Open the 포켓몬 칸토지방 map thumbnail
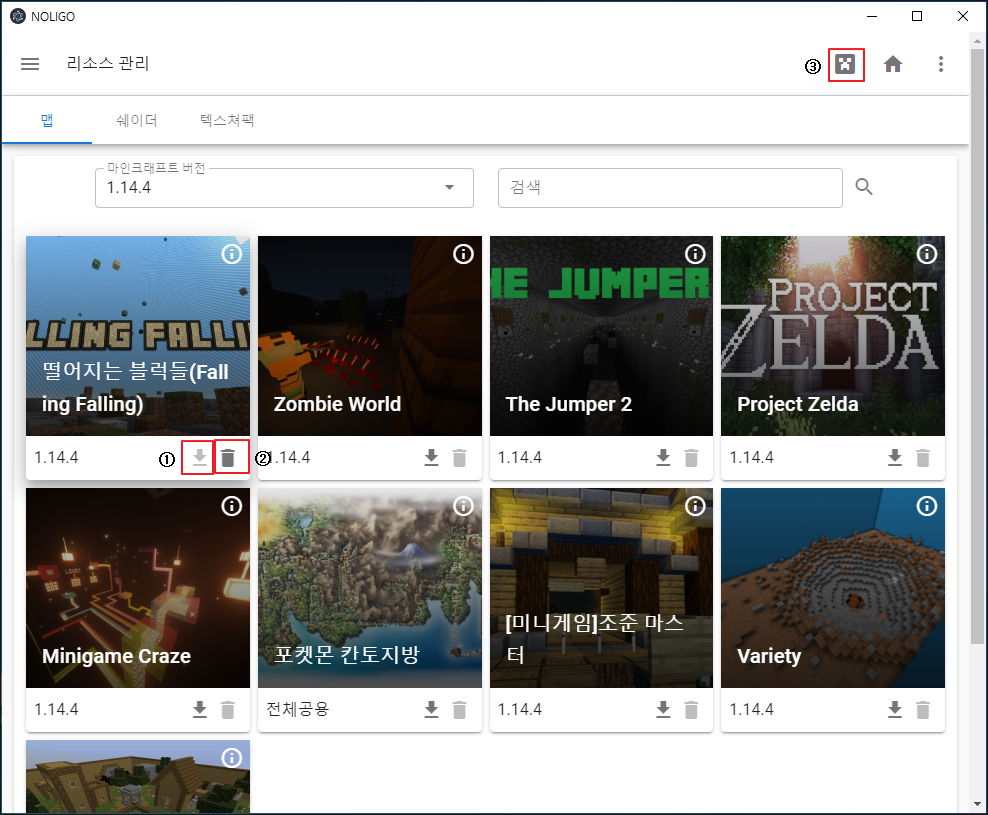Screen dimensions: 988x815 click(369, 588)
